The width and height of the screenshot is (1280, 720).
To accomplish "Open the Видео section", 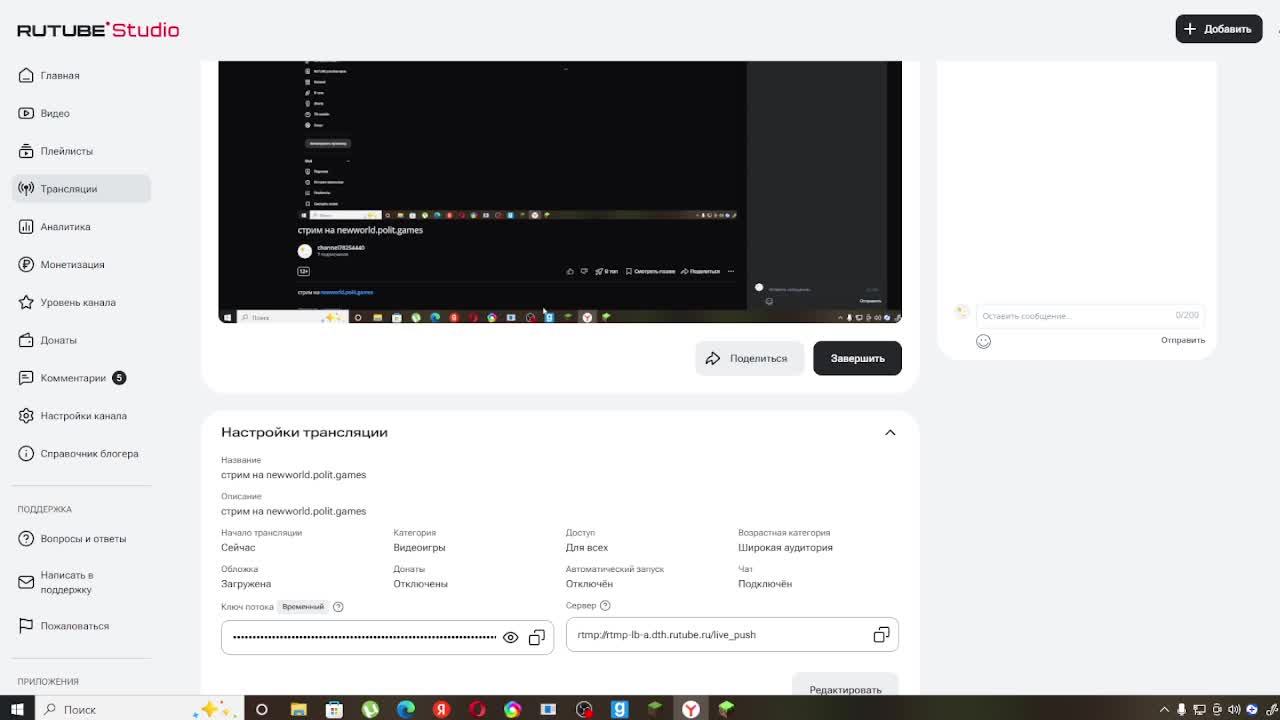I will click(x=55, y=113).
